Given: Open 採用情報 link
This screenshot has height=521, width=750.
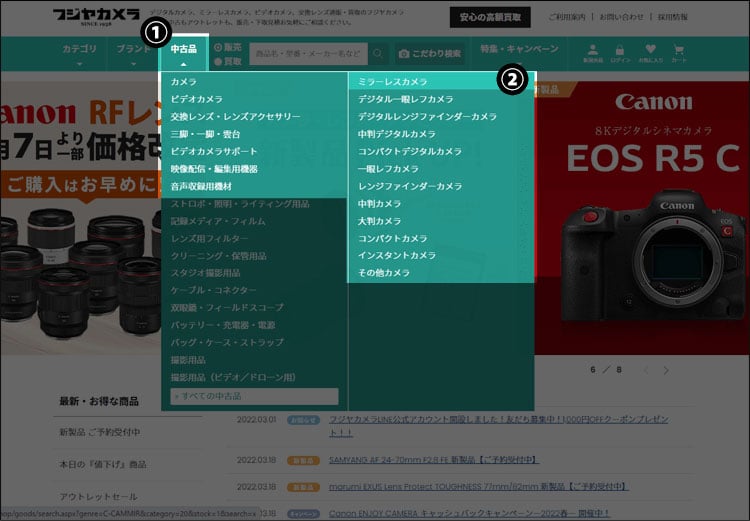Looking at the screenshot, I should tap(673, 17).
